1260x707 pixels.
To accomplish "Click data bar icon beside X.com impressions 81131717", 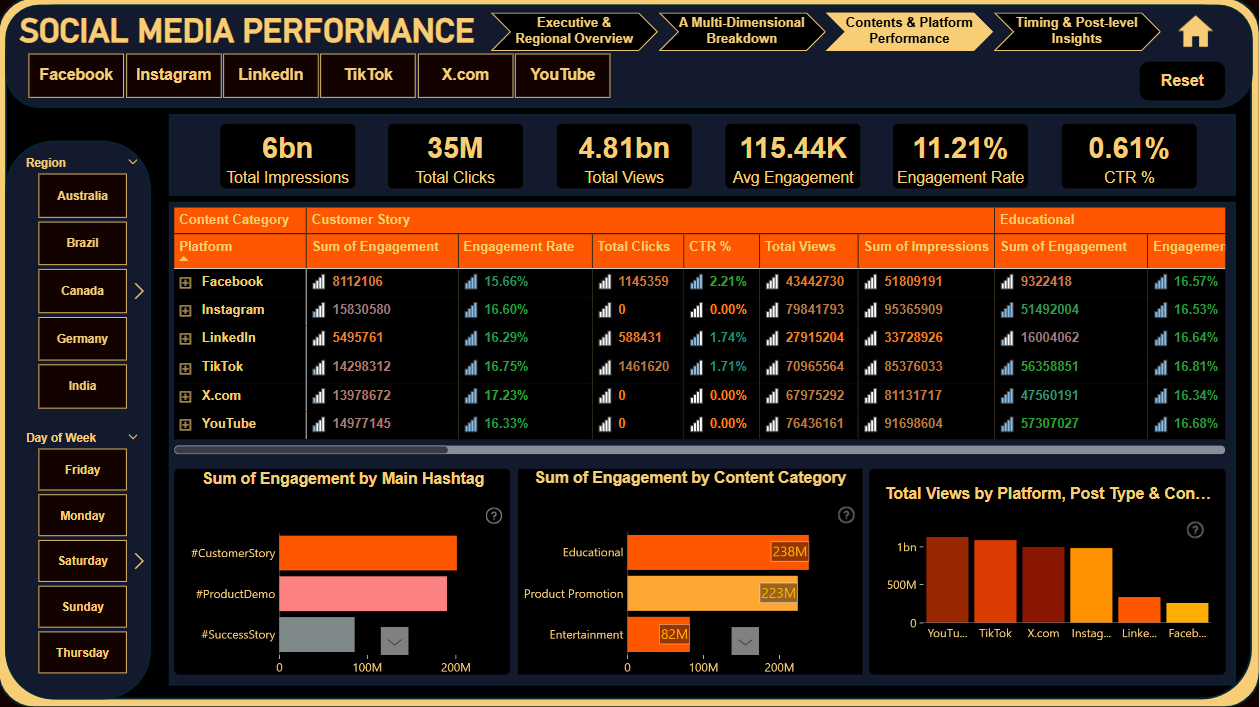I will tap(871, 396).
